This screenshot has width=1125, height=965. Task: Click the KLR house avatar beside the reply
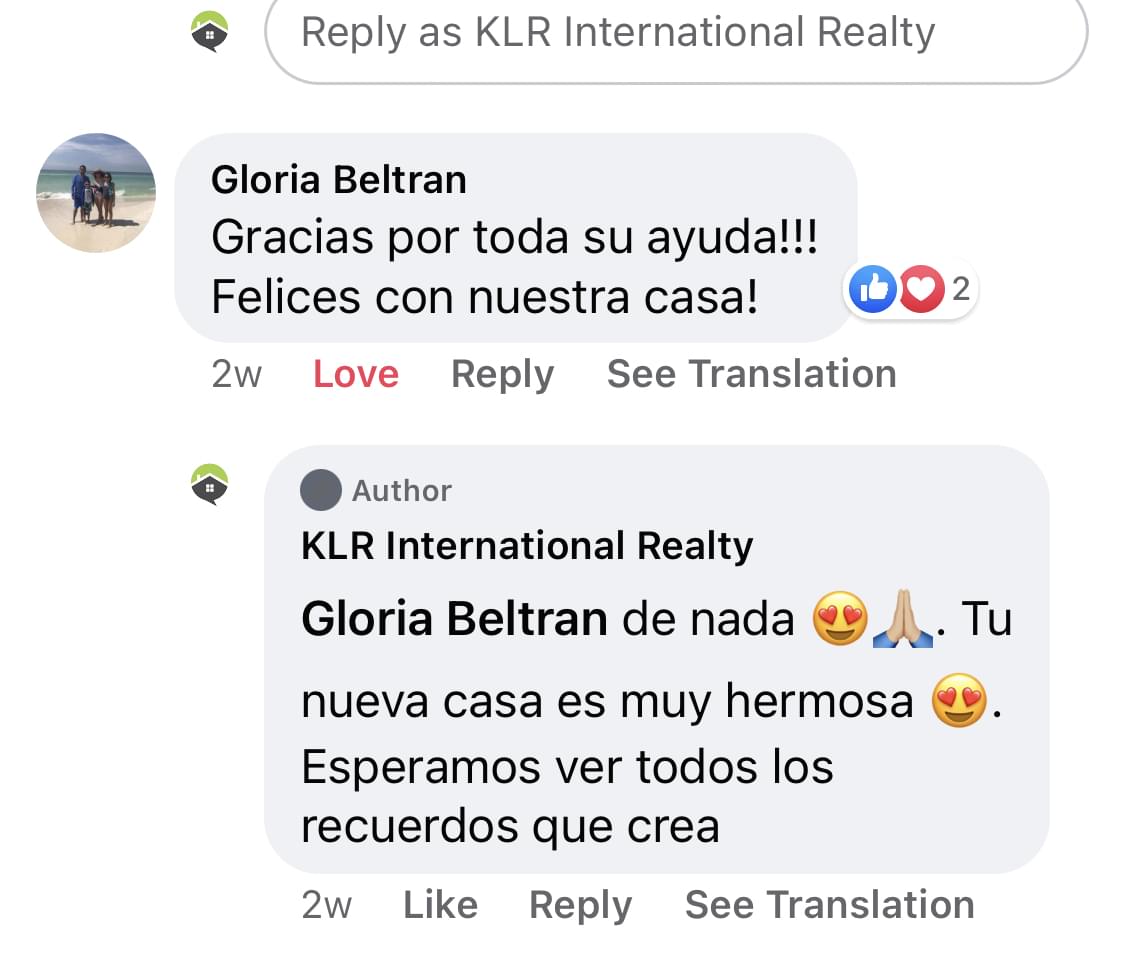click(209, 485)
